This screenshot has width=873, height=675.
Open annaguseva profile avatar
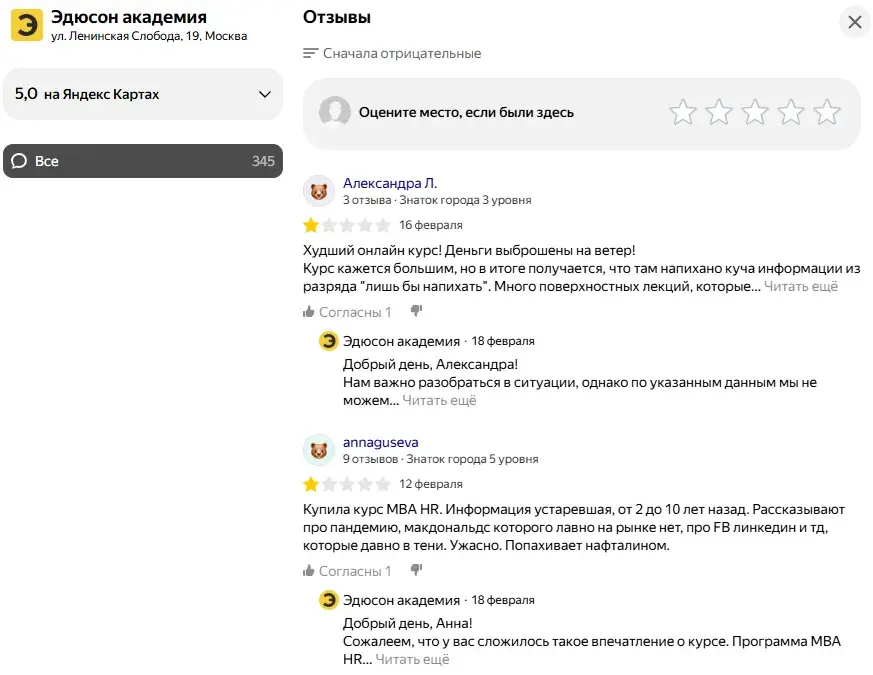click(318, 450)
